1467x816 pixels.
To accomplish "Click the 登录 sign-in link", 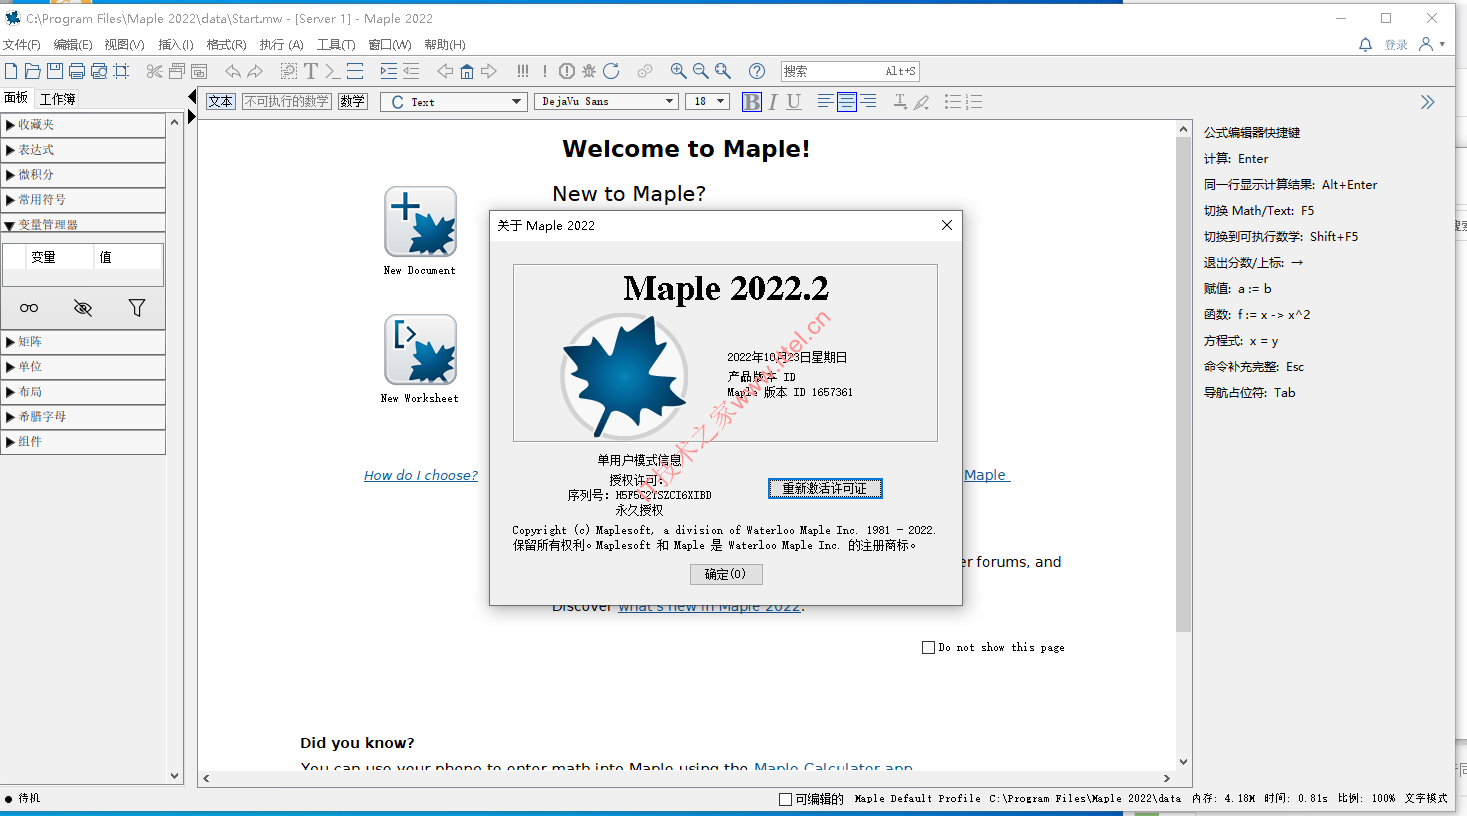I will [1396, 45].
